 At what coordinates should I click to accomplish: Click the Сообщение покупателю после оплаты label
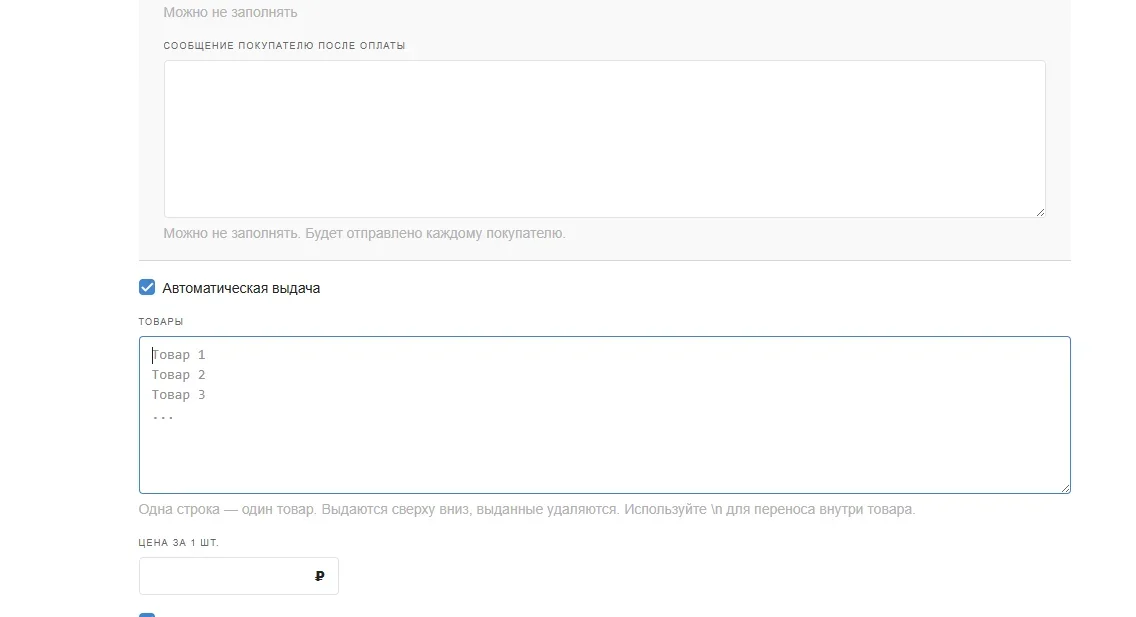(284, 46)
